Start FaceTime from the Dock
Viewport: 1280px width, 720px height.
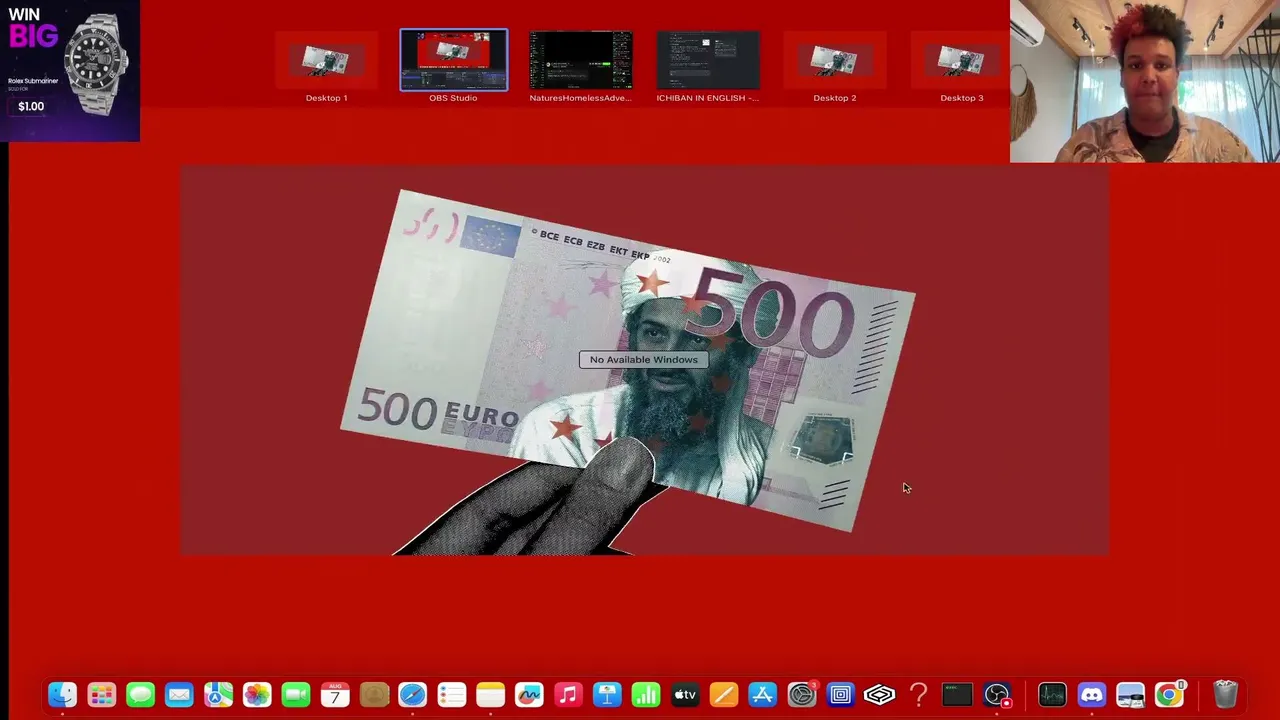[x=296, y=695]
